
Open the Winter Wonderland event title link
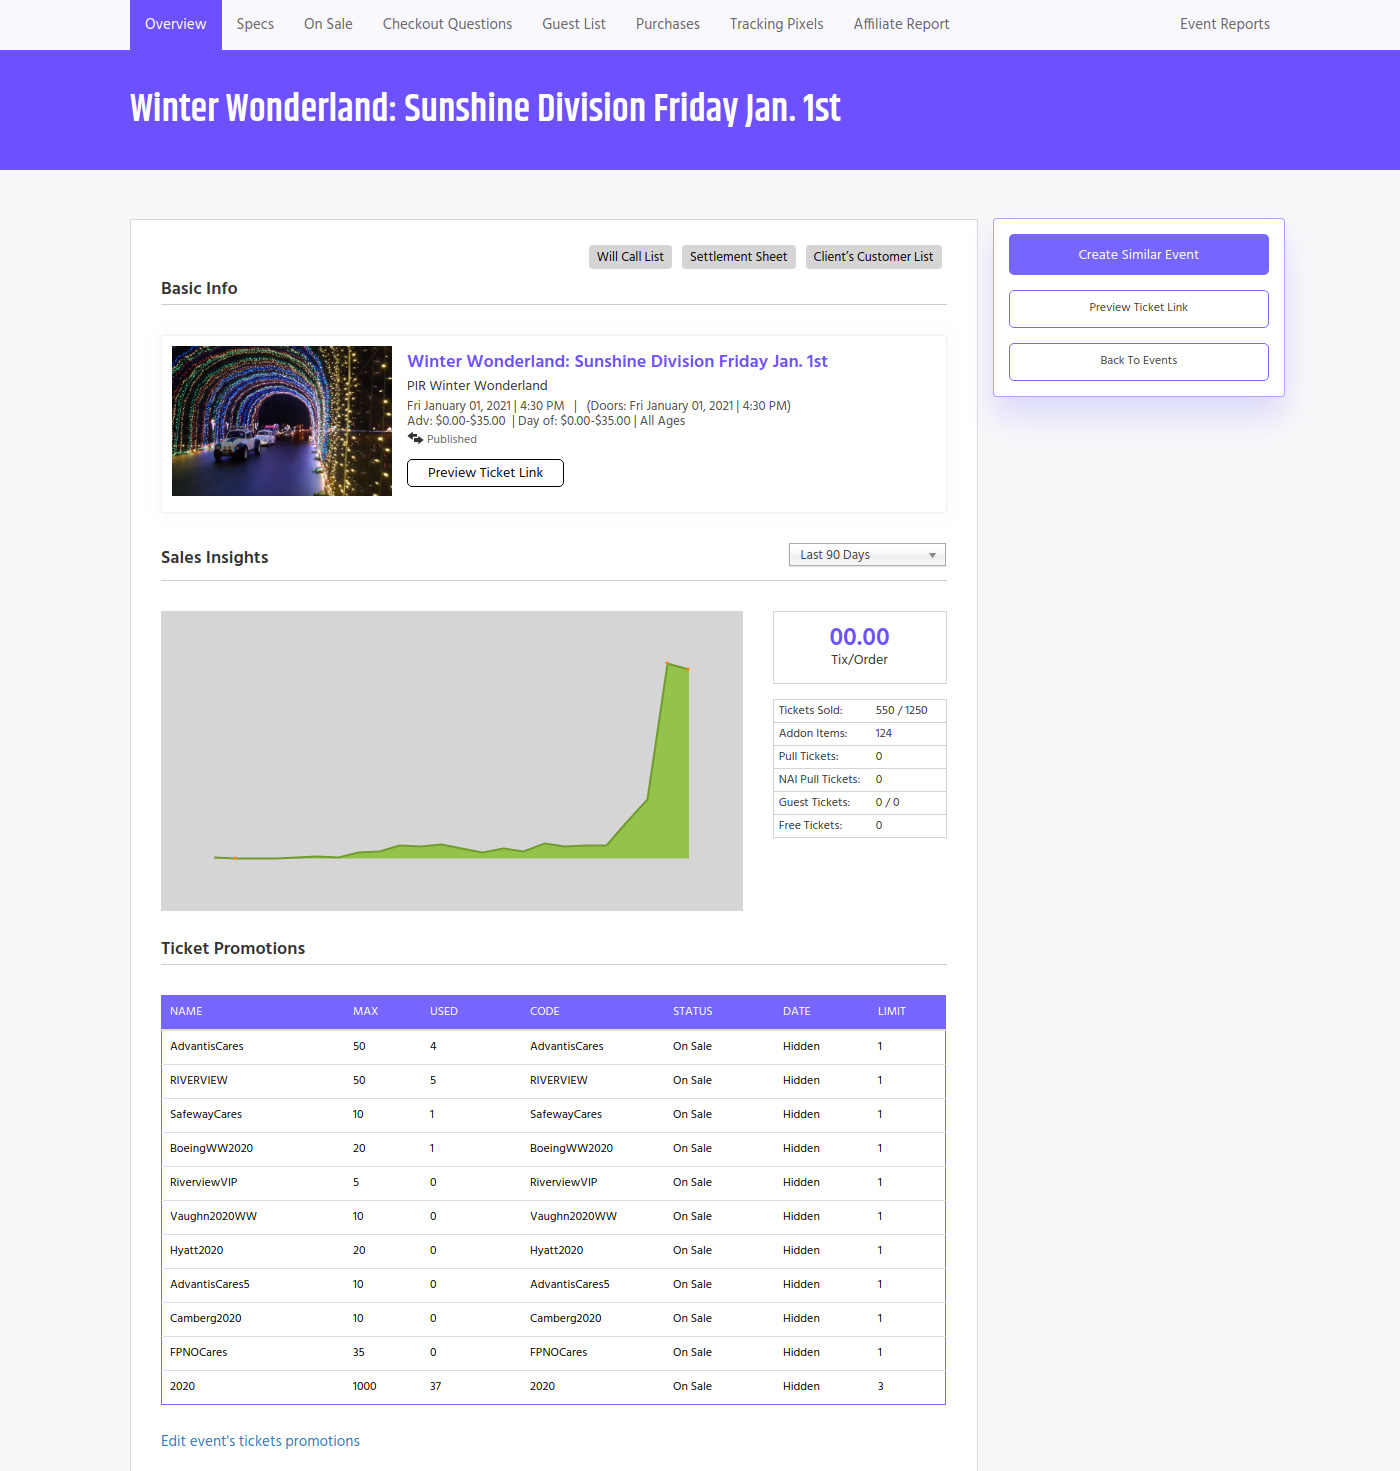pos(617,361)
